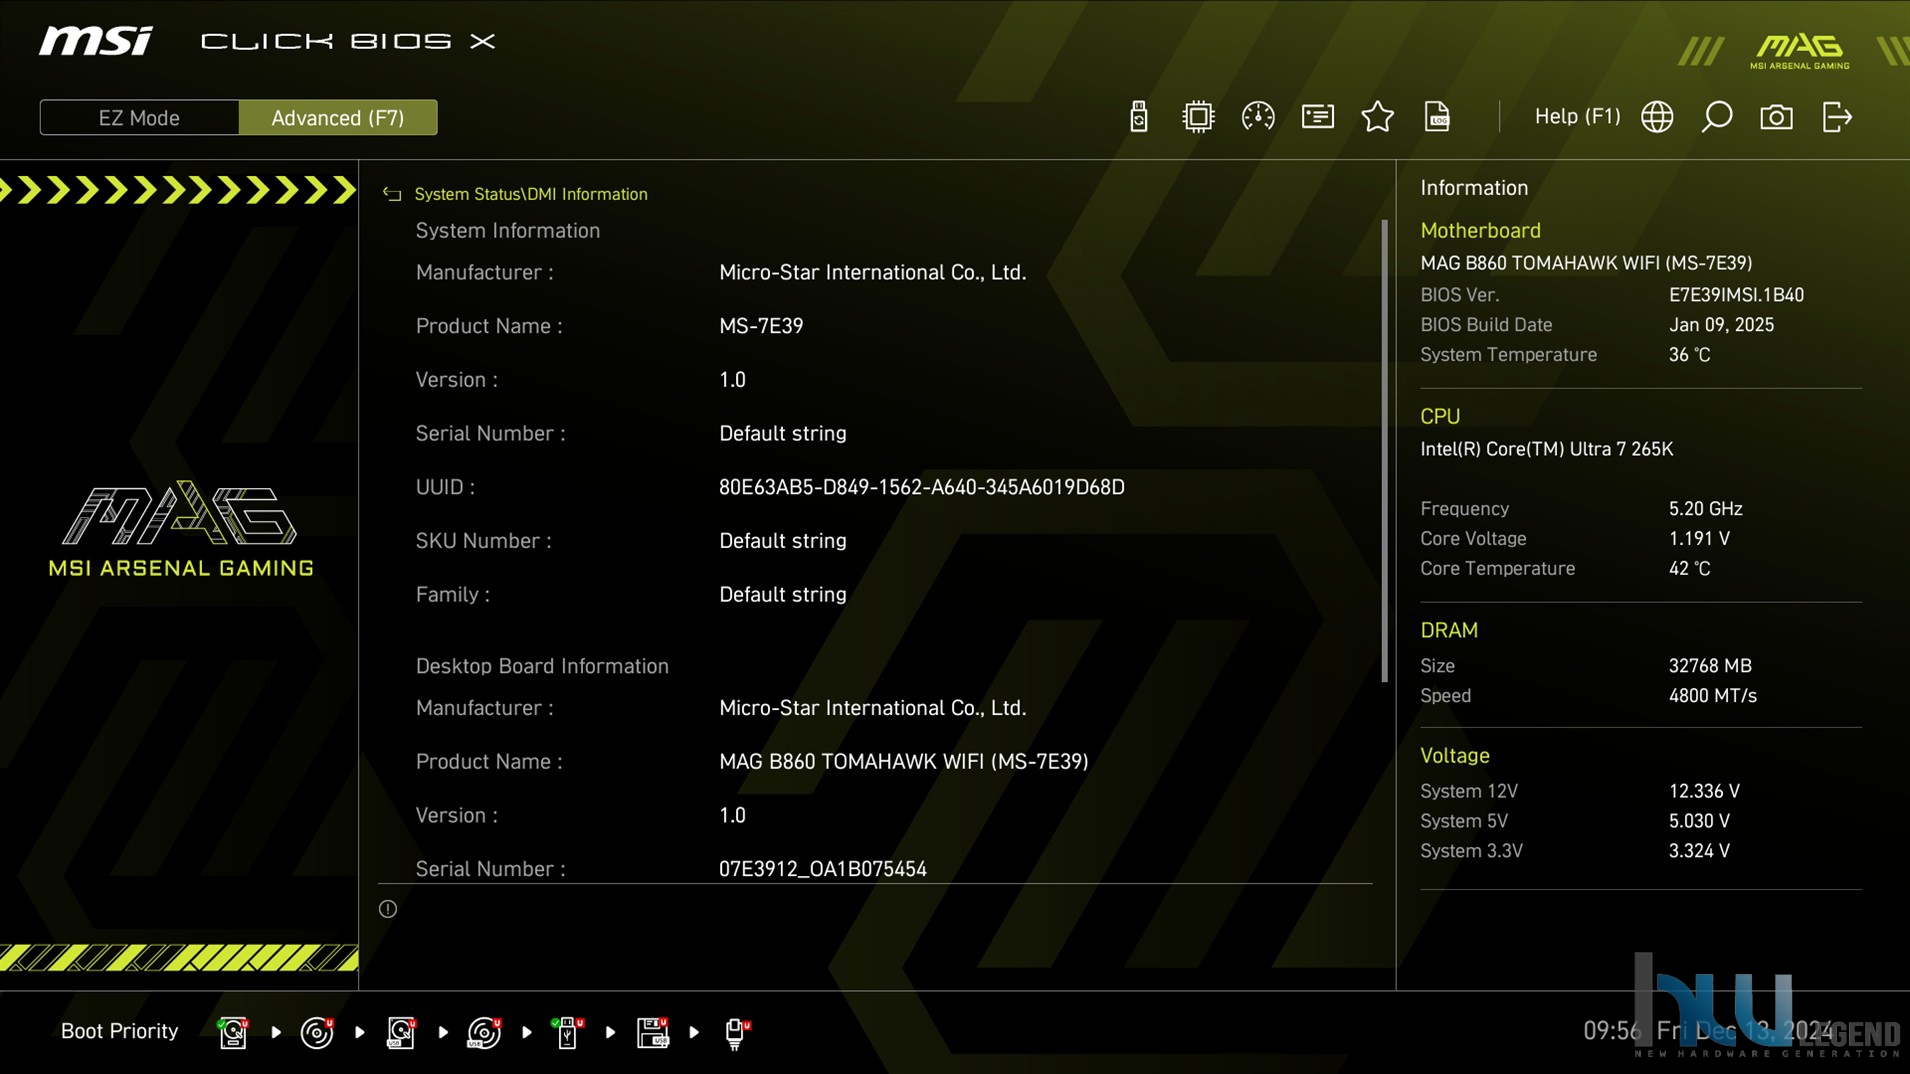Open the LOG file icon
Image resolution: width=1910 pixels, height=1074 pixels.
1437,117
